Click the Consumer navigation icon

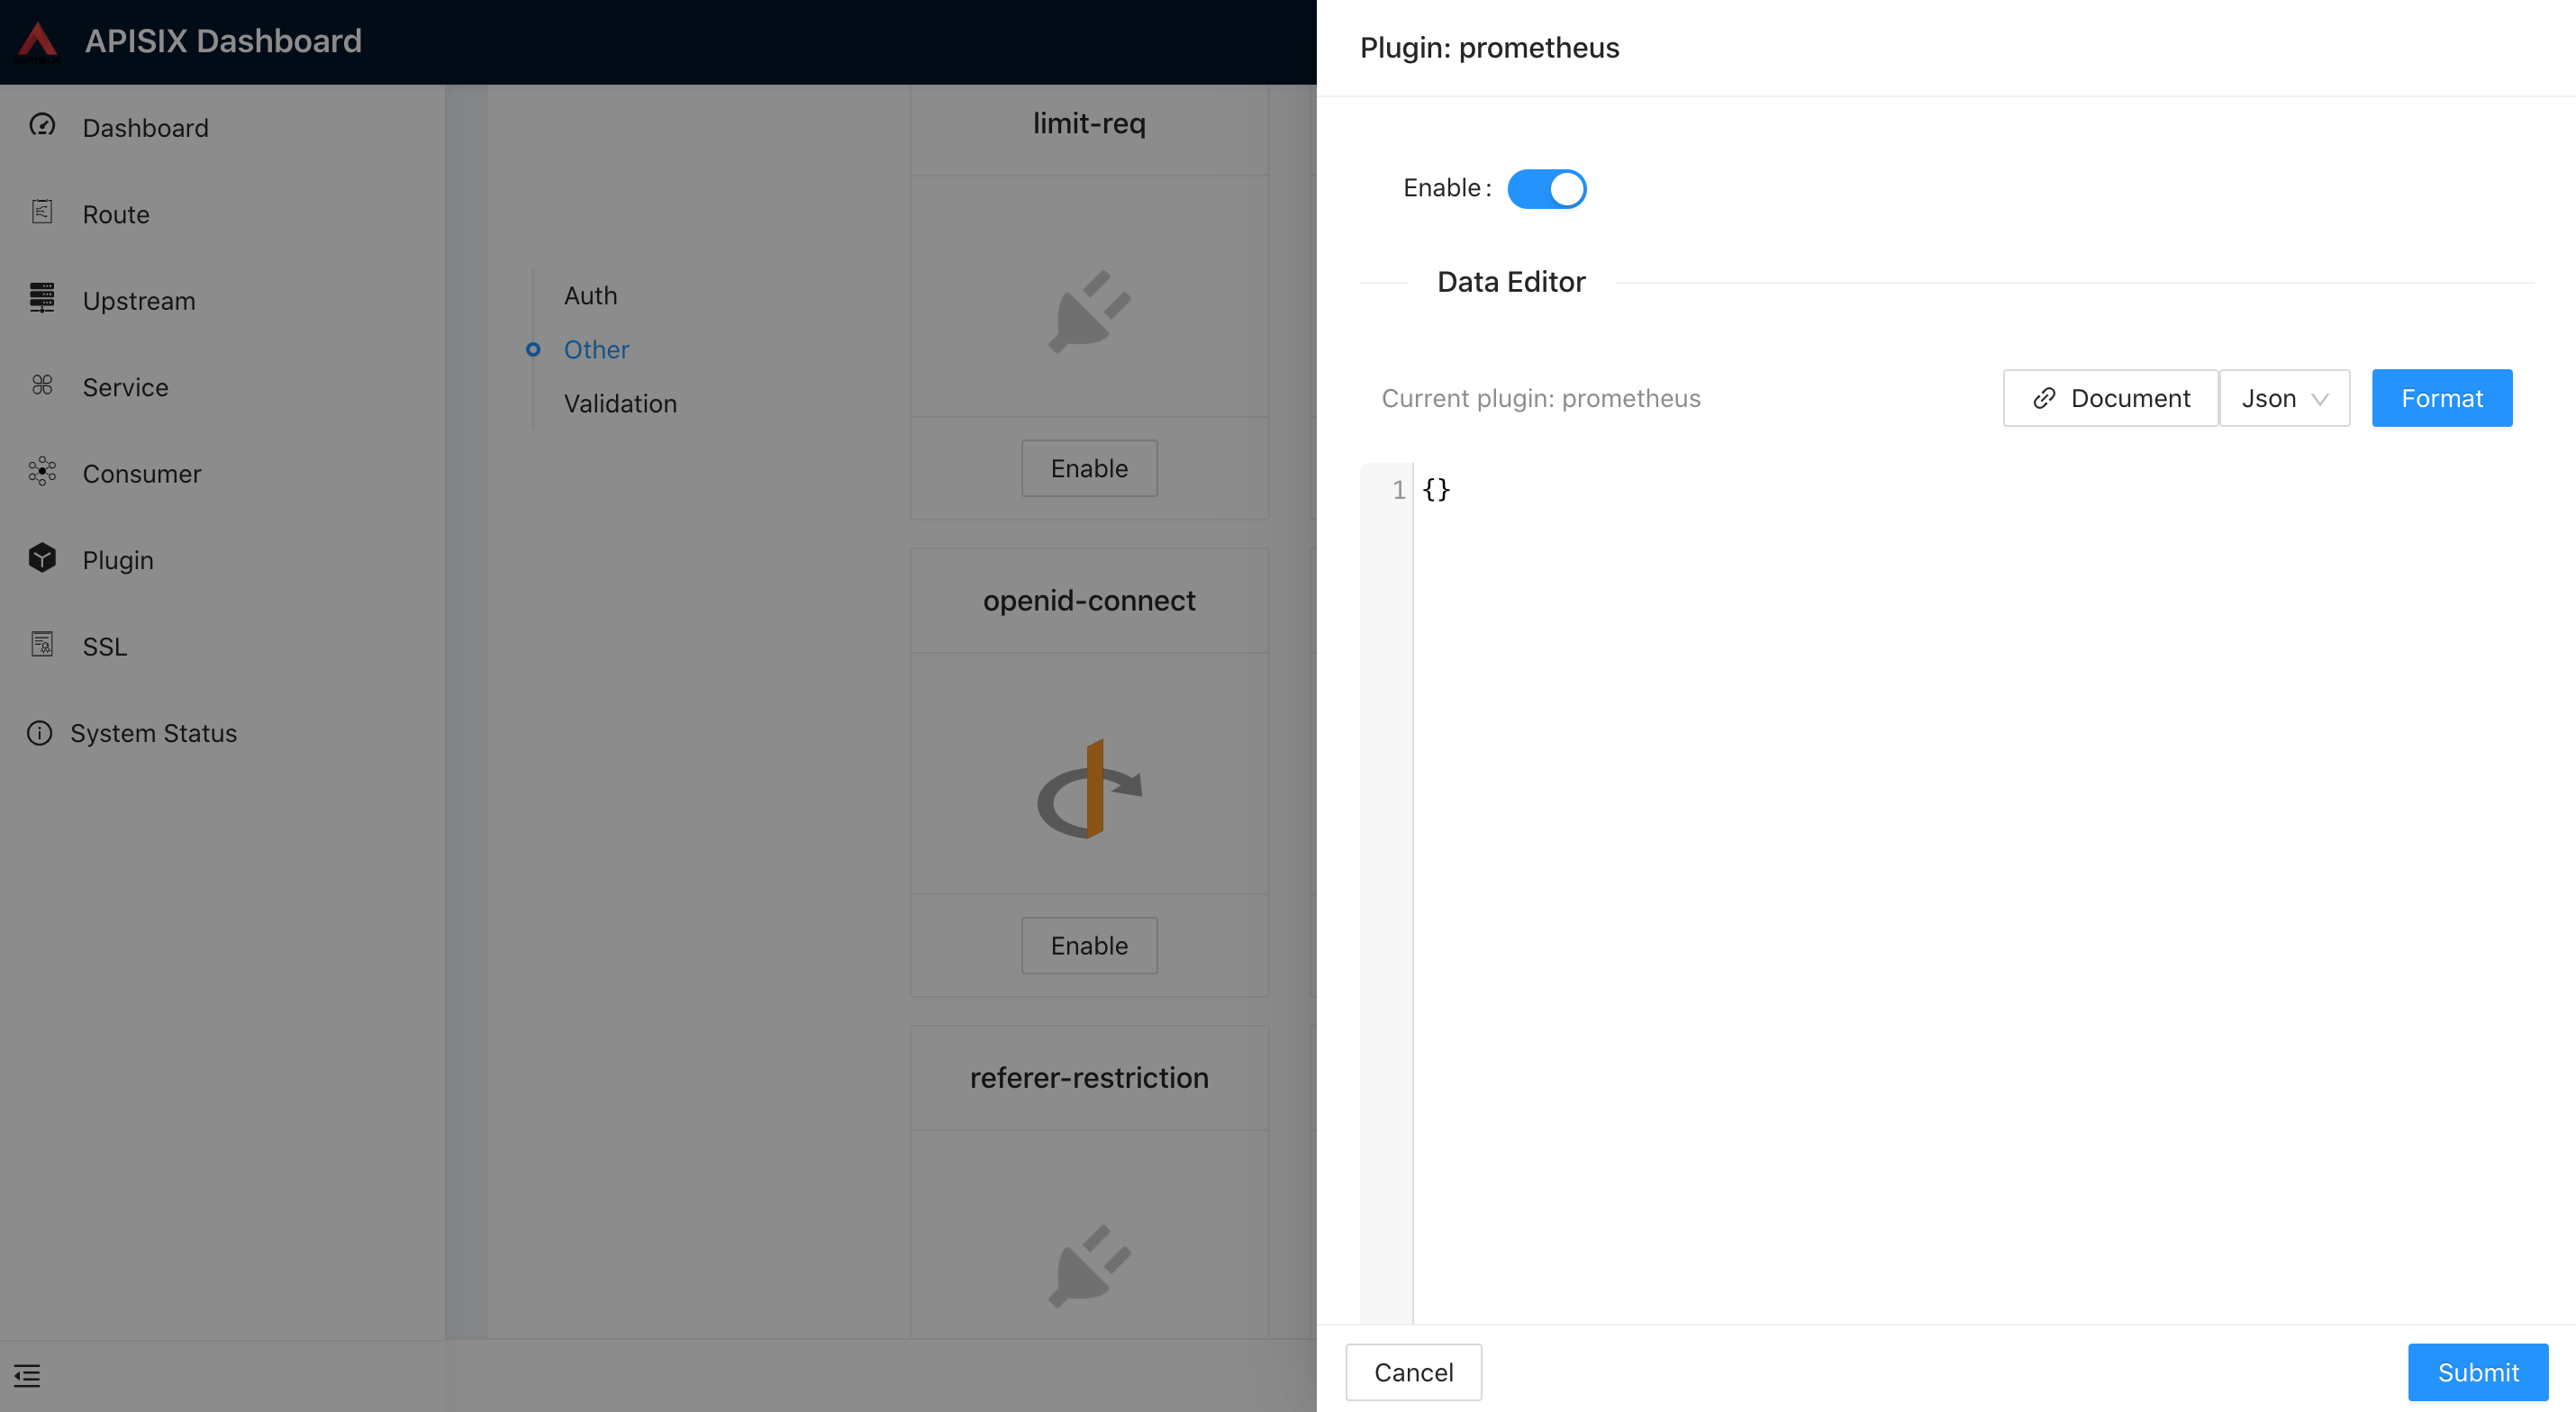(x=41, y=471)
